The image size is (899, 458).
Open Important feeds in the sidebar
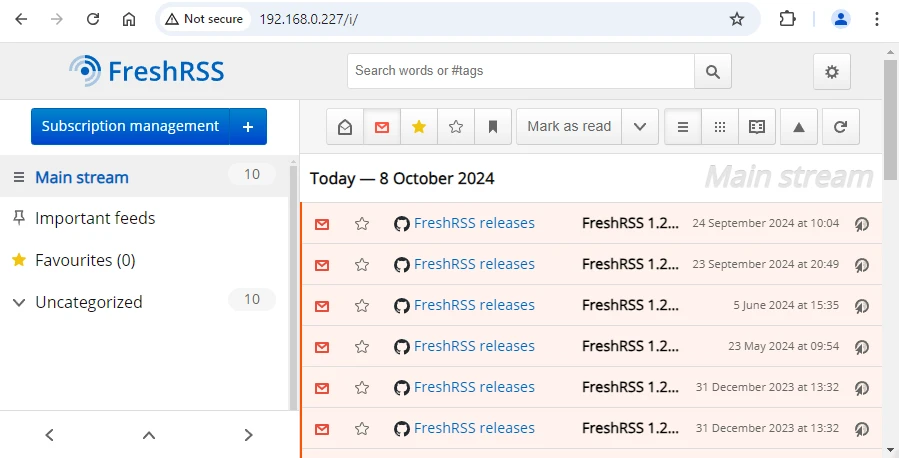(x=95, y=218)
